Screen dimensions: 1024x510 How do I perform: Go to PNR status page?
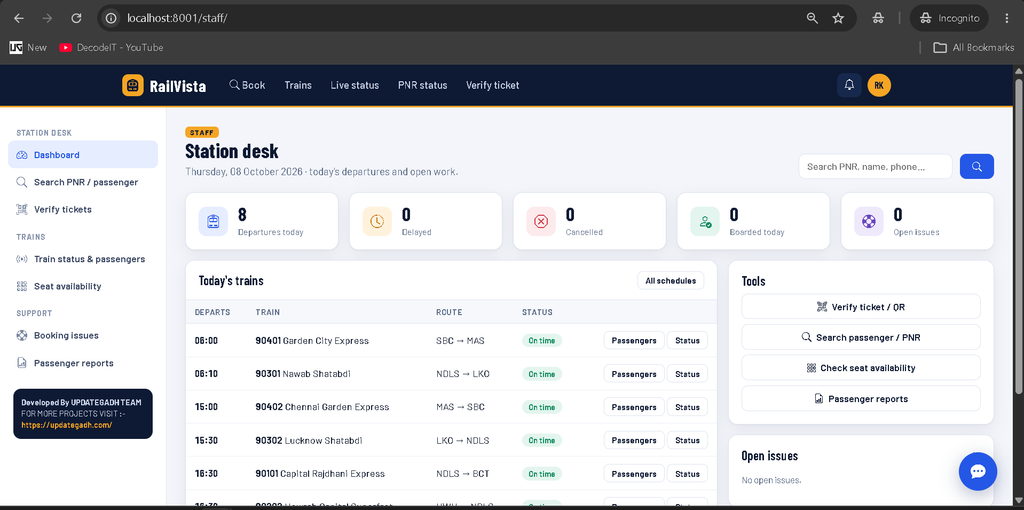tap(423, 85)
